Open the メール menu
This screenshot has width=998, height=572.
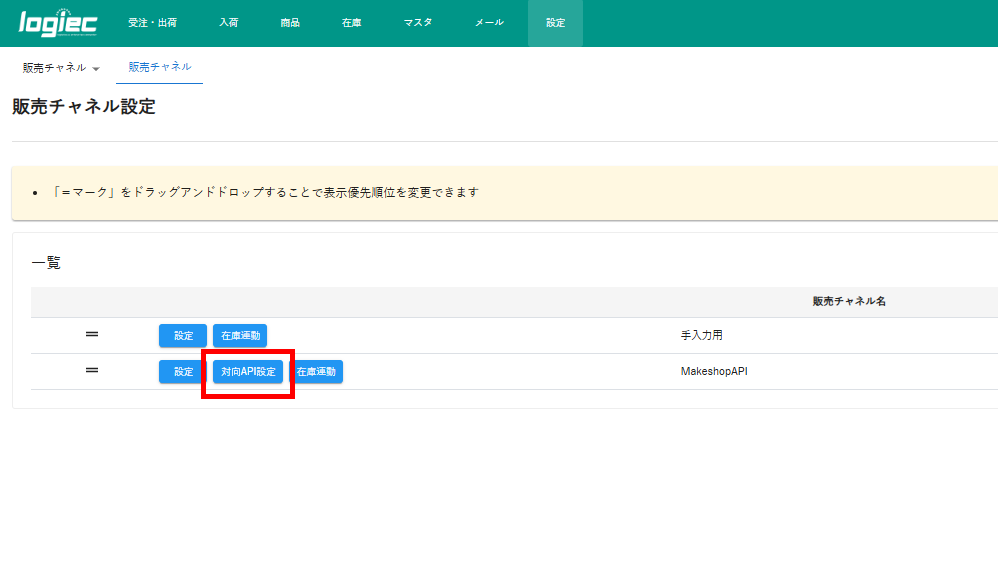click(x=489, y=23)
